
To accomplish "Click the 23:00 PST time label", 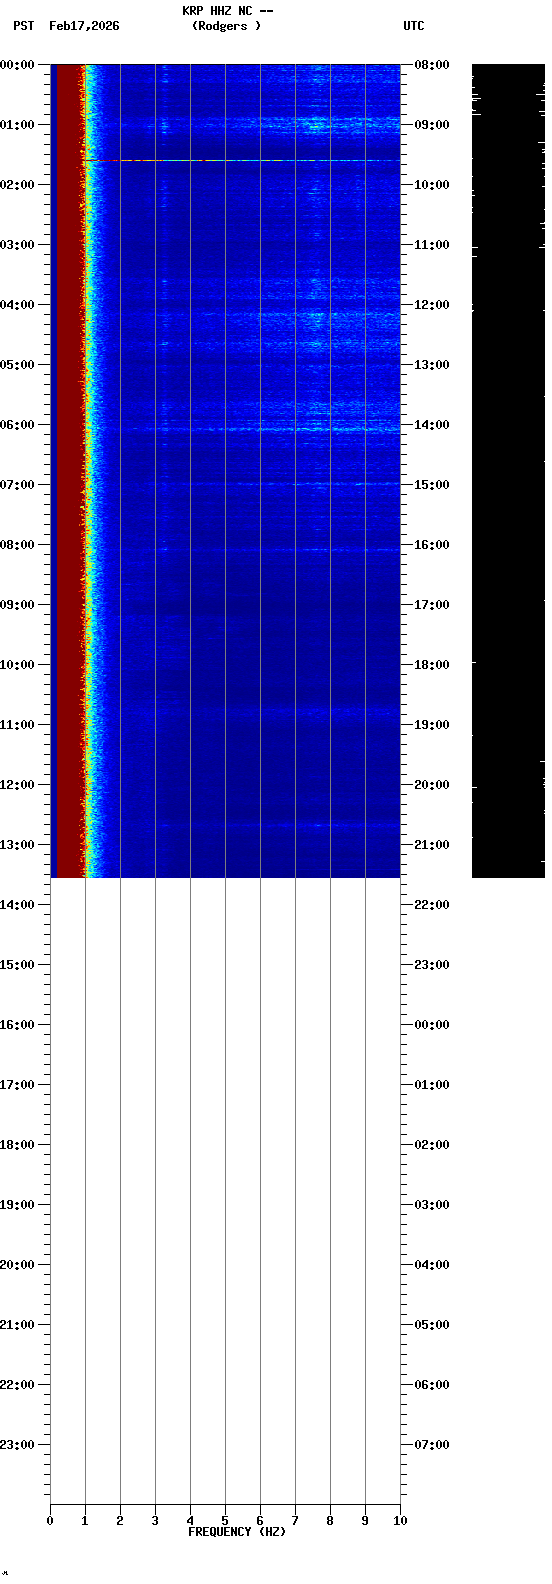I will click(x=17, y=1445).
